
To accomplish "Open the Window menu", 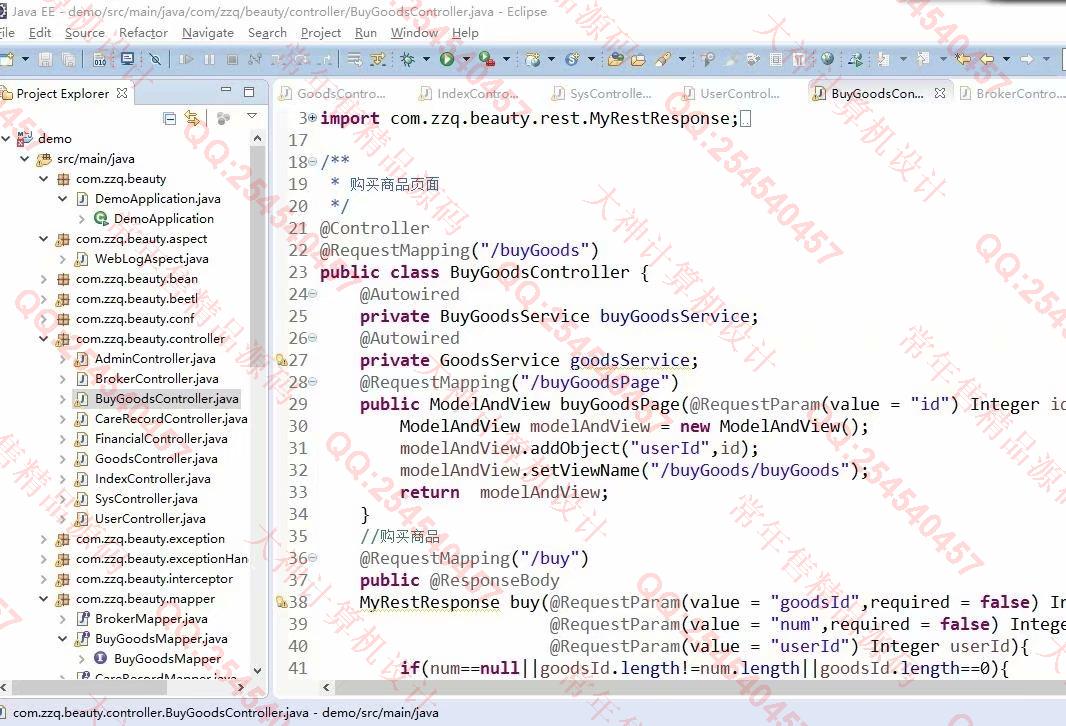I will 414,33.
